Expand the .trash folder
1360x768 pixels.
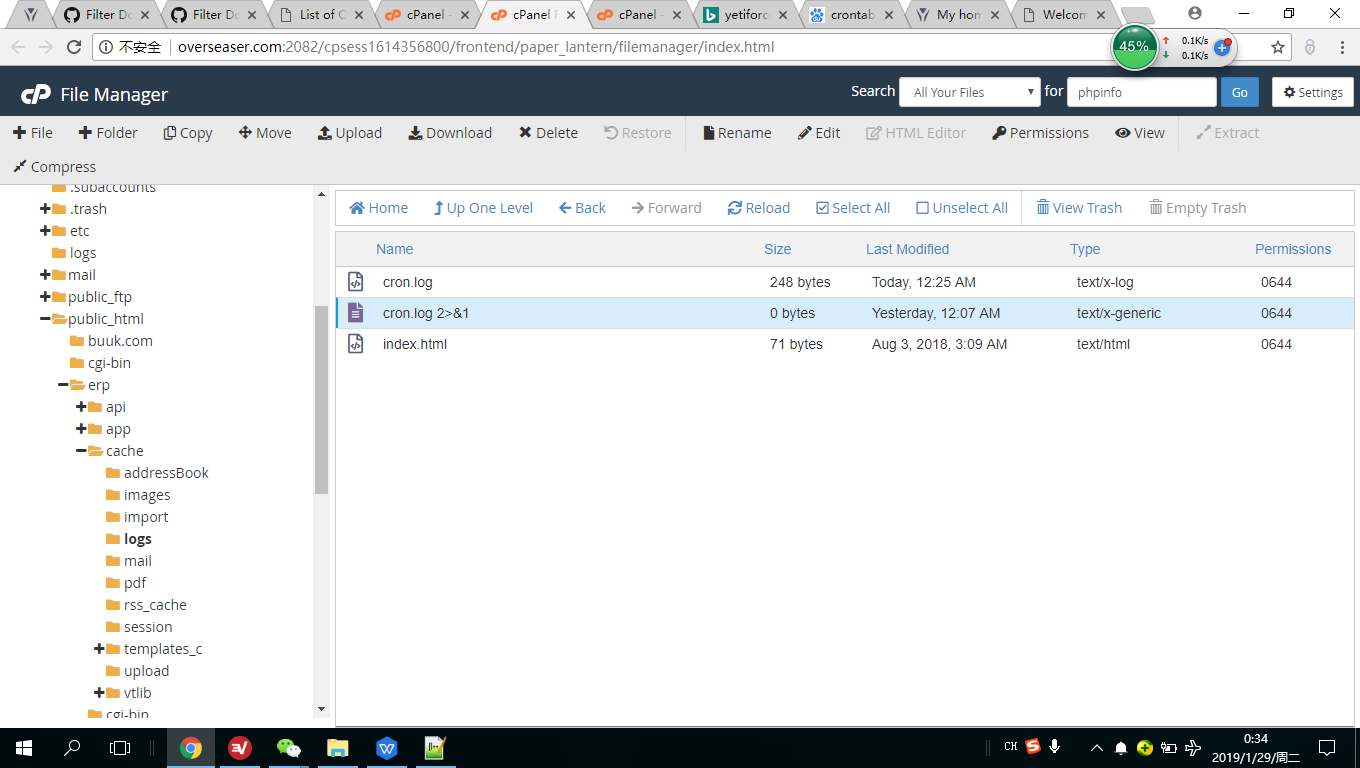(45, 209)
